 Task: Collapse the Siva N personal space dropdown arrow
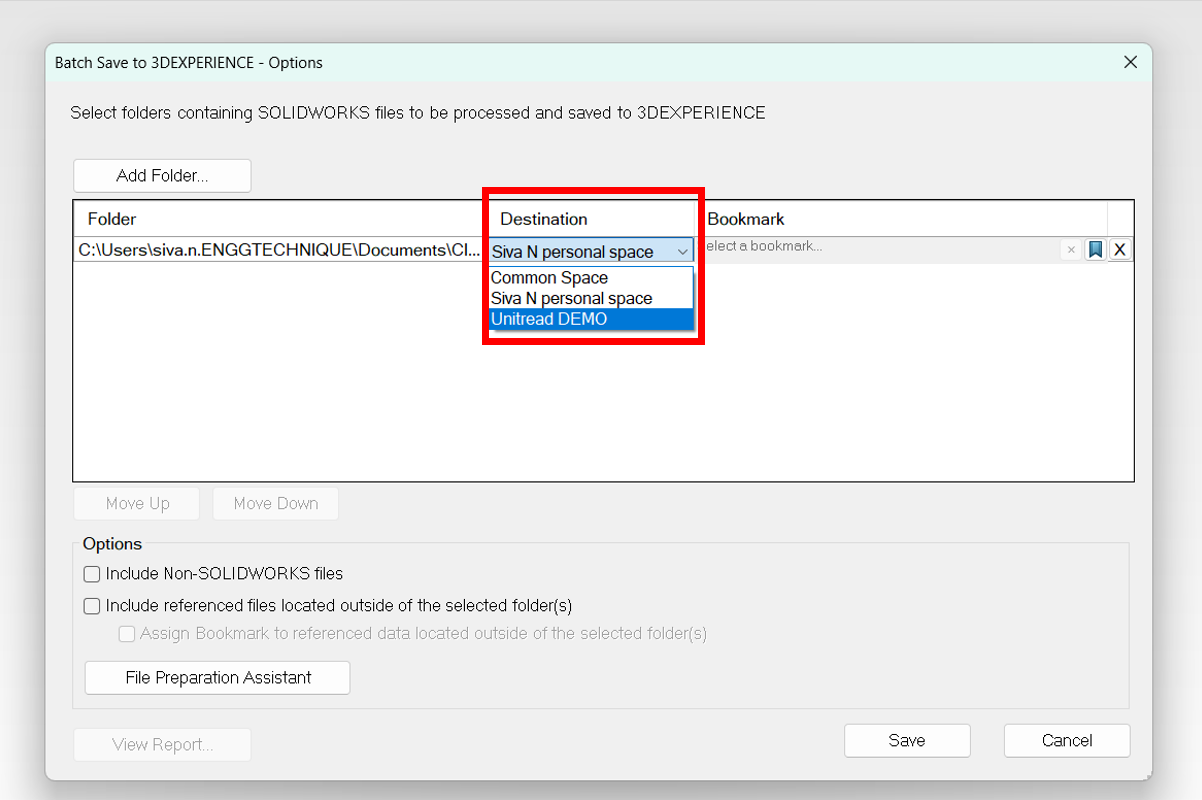682,252
